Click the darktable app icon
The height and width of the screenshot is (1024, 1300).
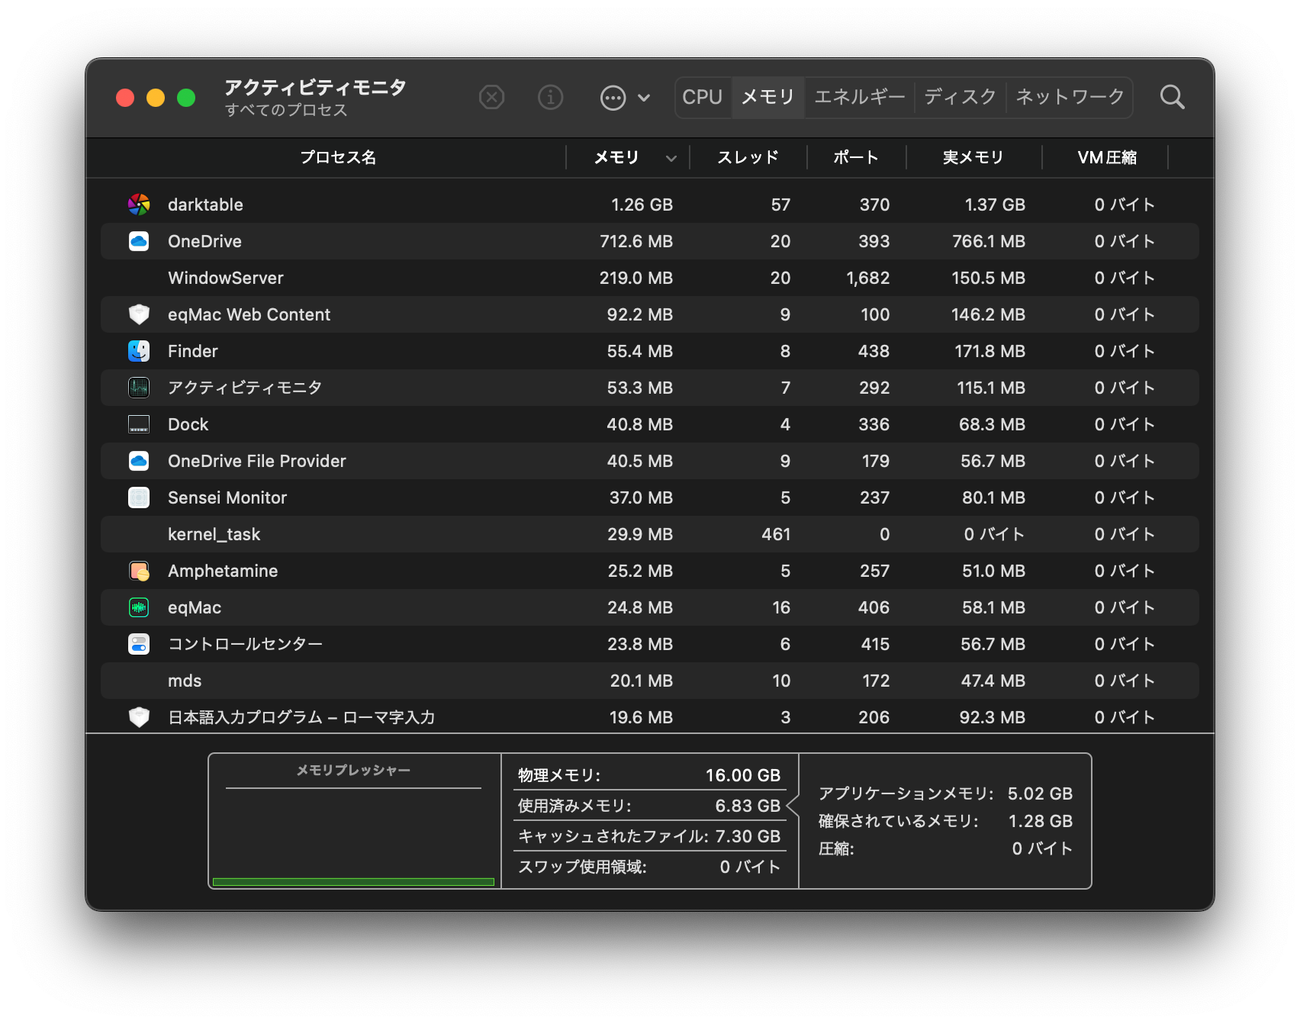(139, 205)
